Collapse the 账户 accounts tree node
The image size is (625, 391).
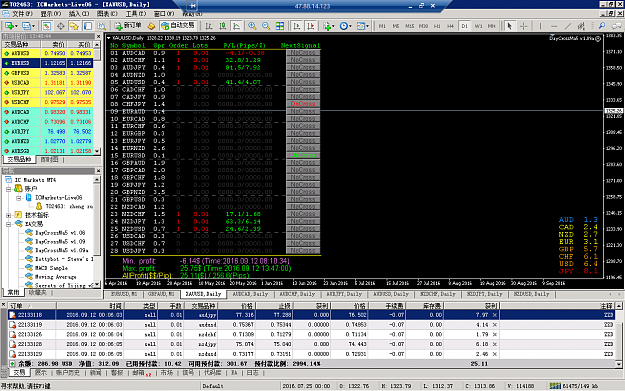pos(8,189)
